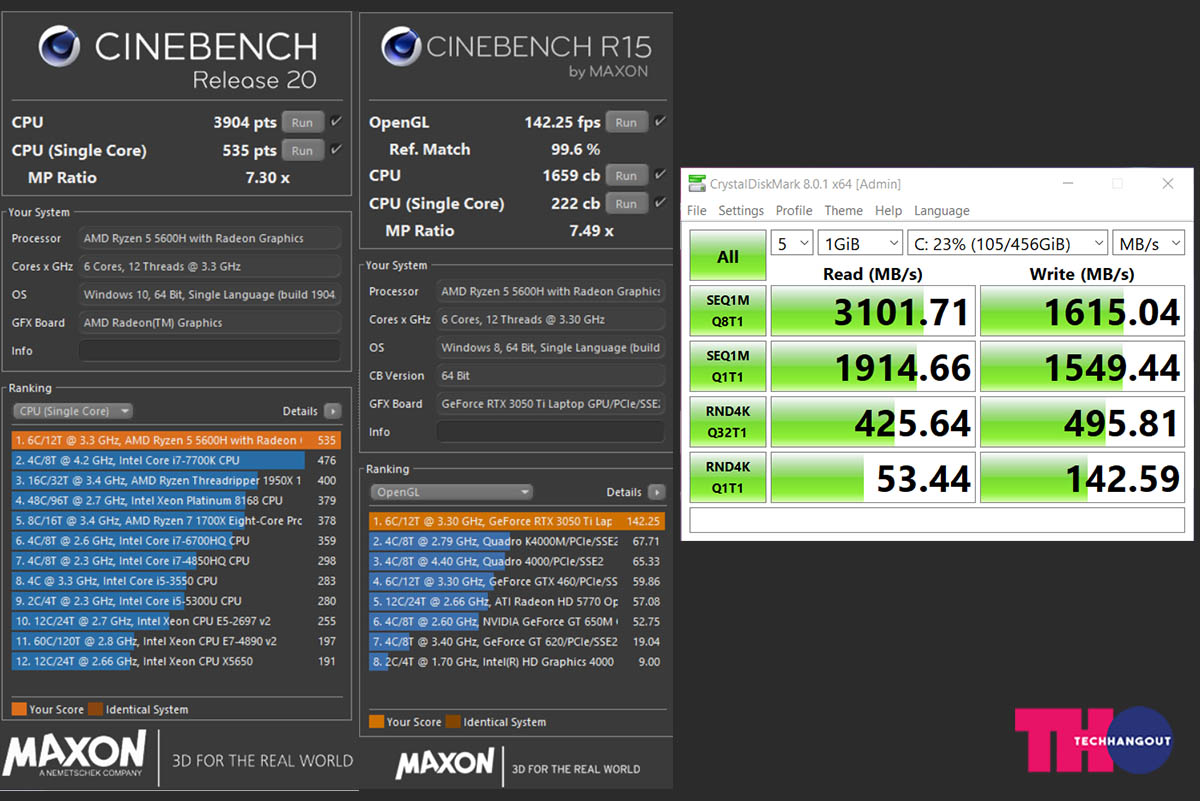Click the CrystalDiskMark title bar icon
This screenshot has width=1200, height=801.
[695, 184]
